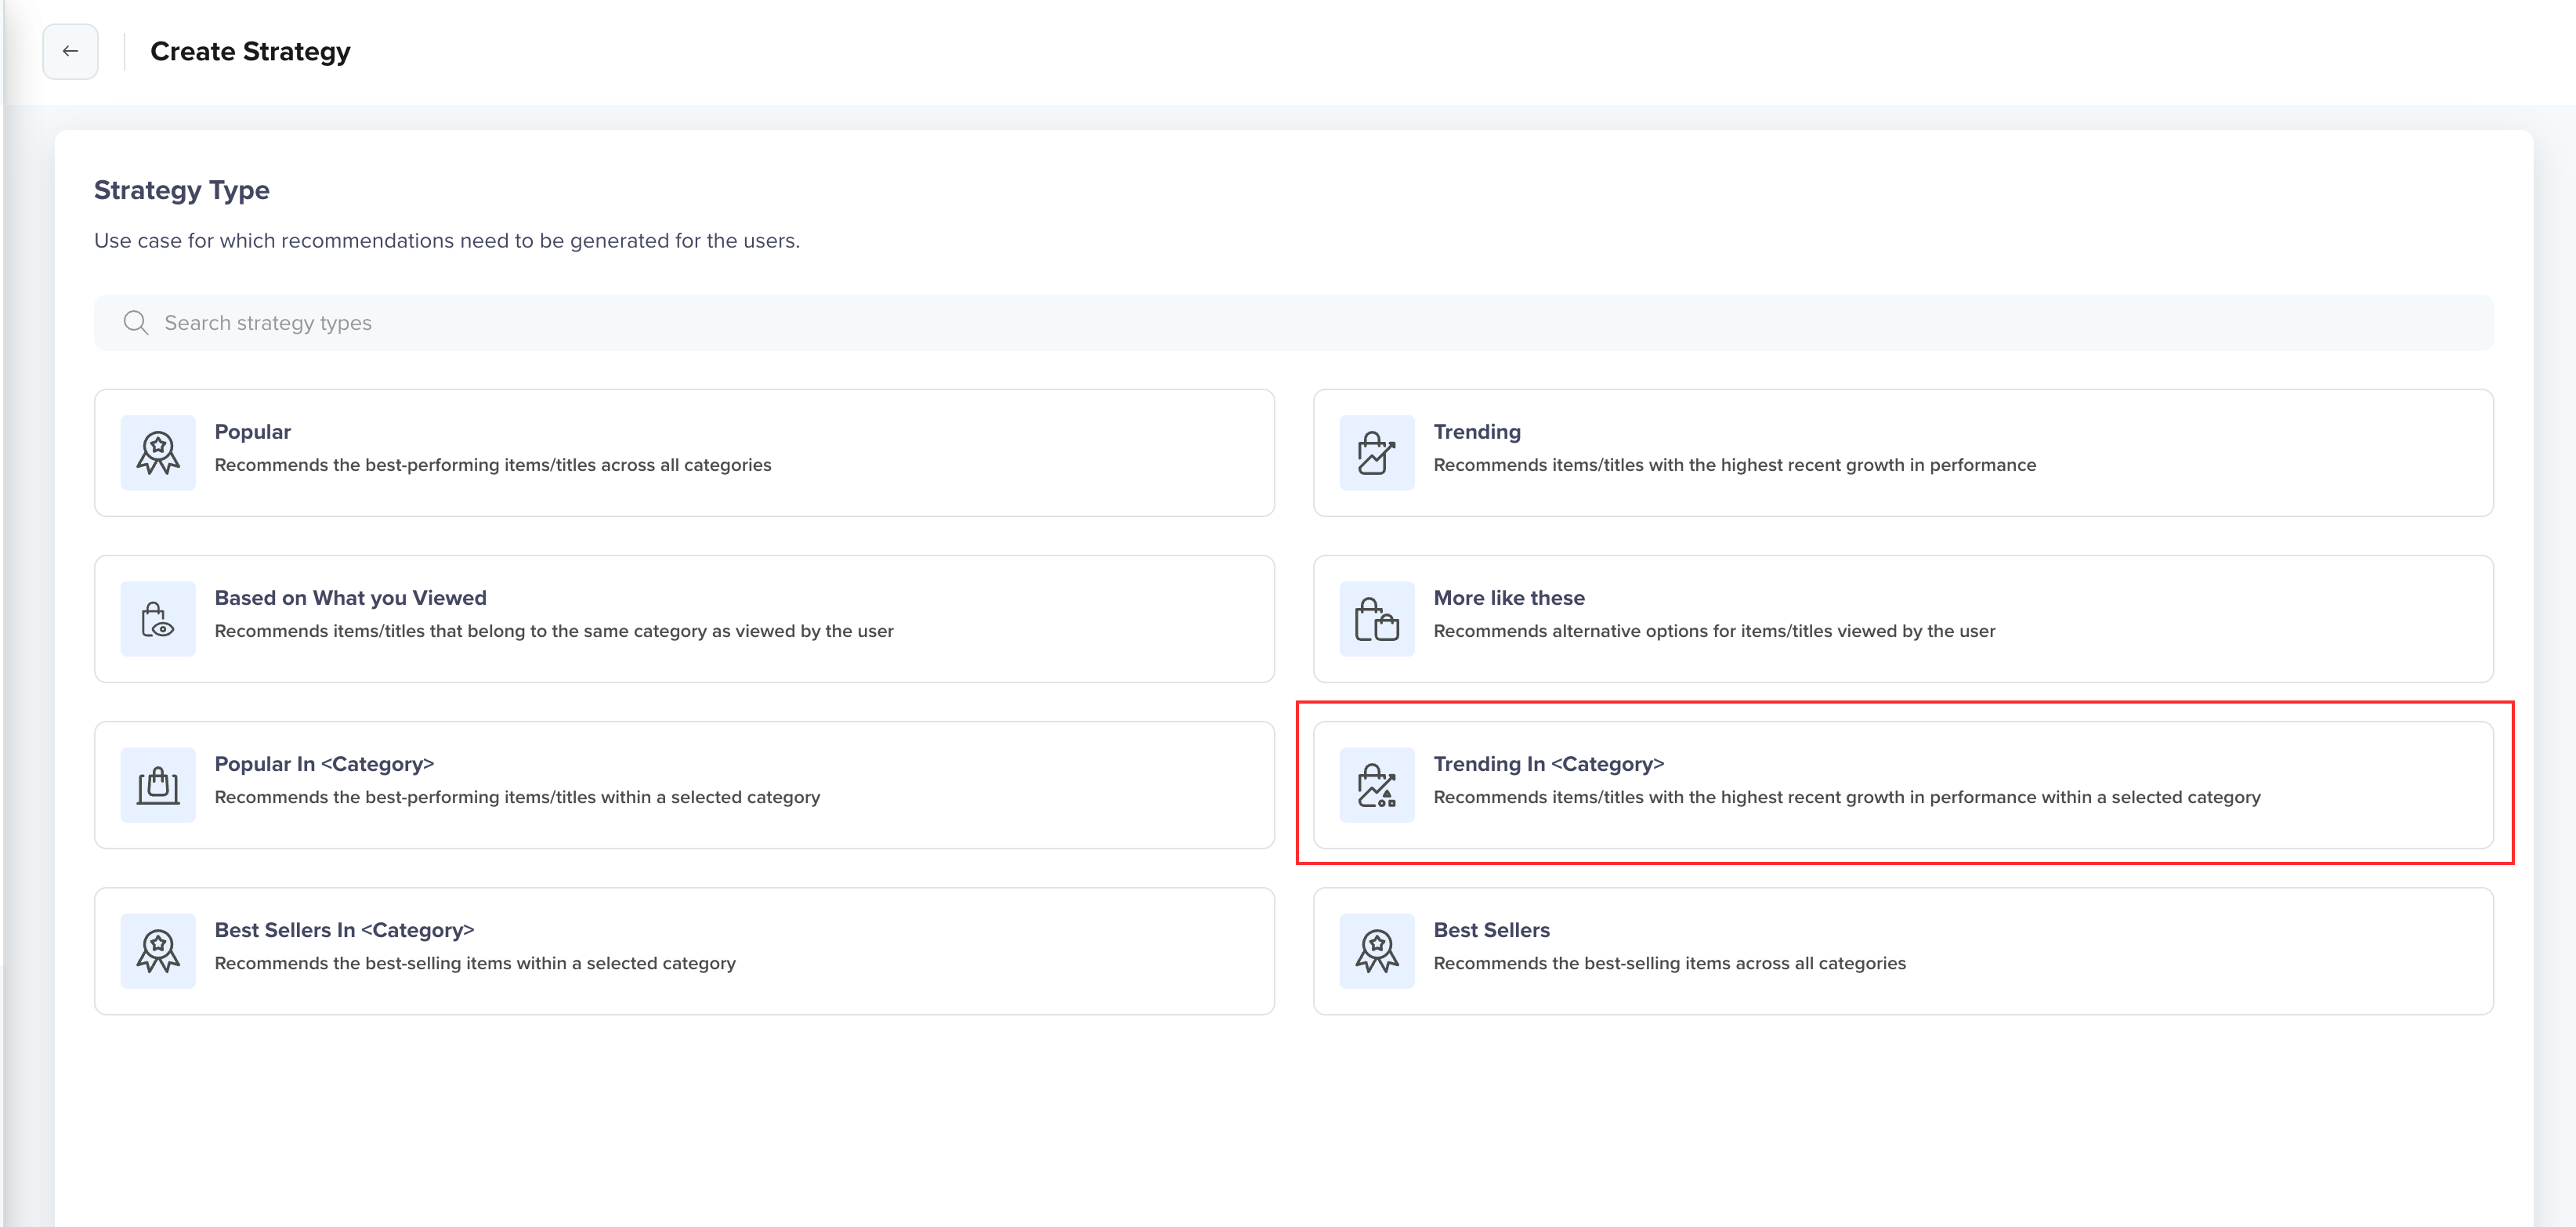This screenshot has width=2576, height=1227.
Task: Select the Trending strategy title
Action: [x=1477, y=432]
